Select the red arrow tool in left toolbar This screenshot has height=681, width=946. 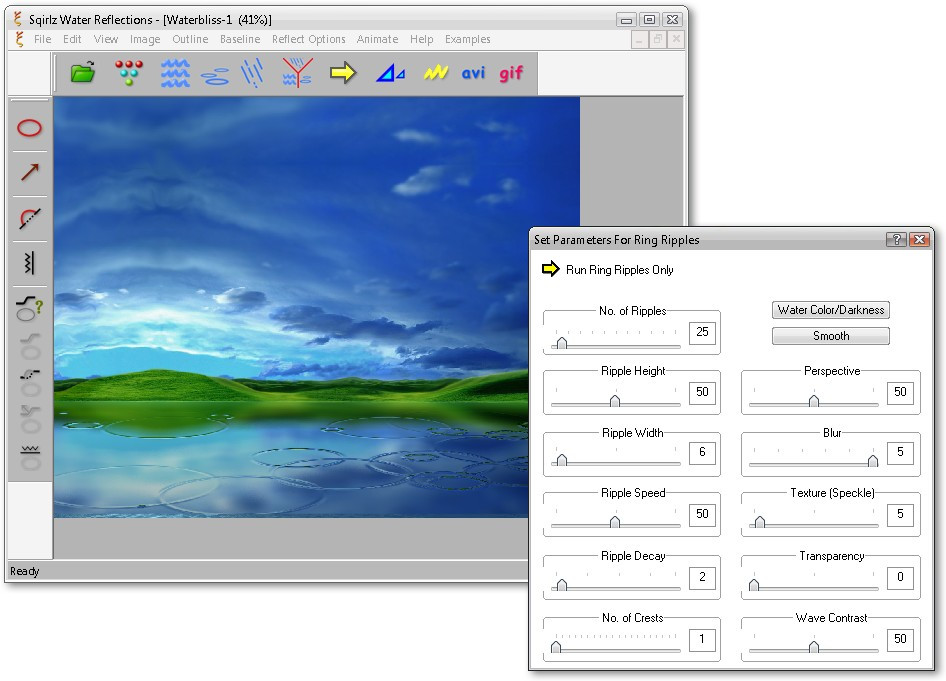pos(30,173)
